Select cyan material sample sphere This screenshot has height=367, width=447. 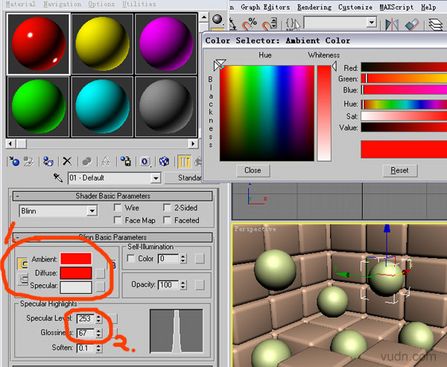click(x=102, y=106)
